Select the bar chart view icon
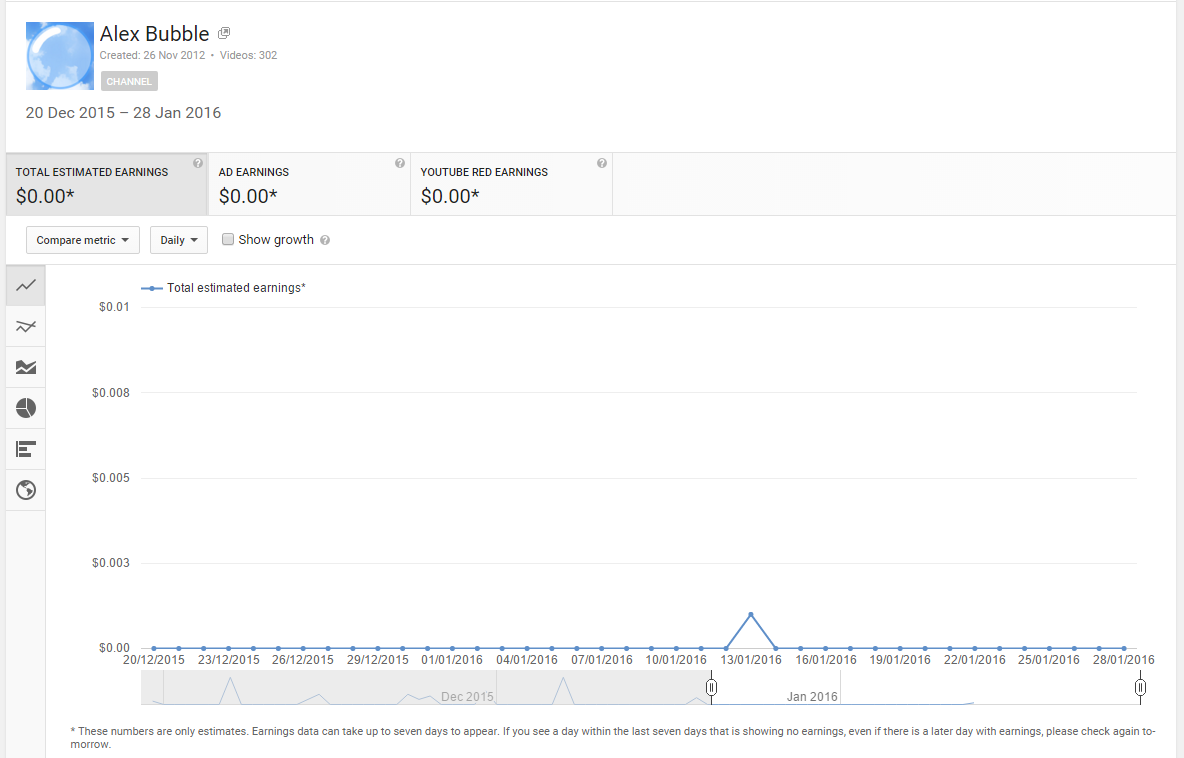 (26, 449)
